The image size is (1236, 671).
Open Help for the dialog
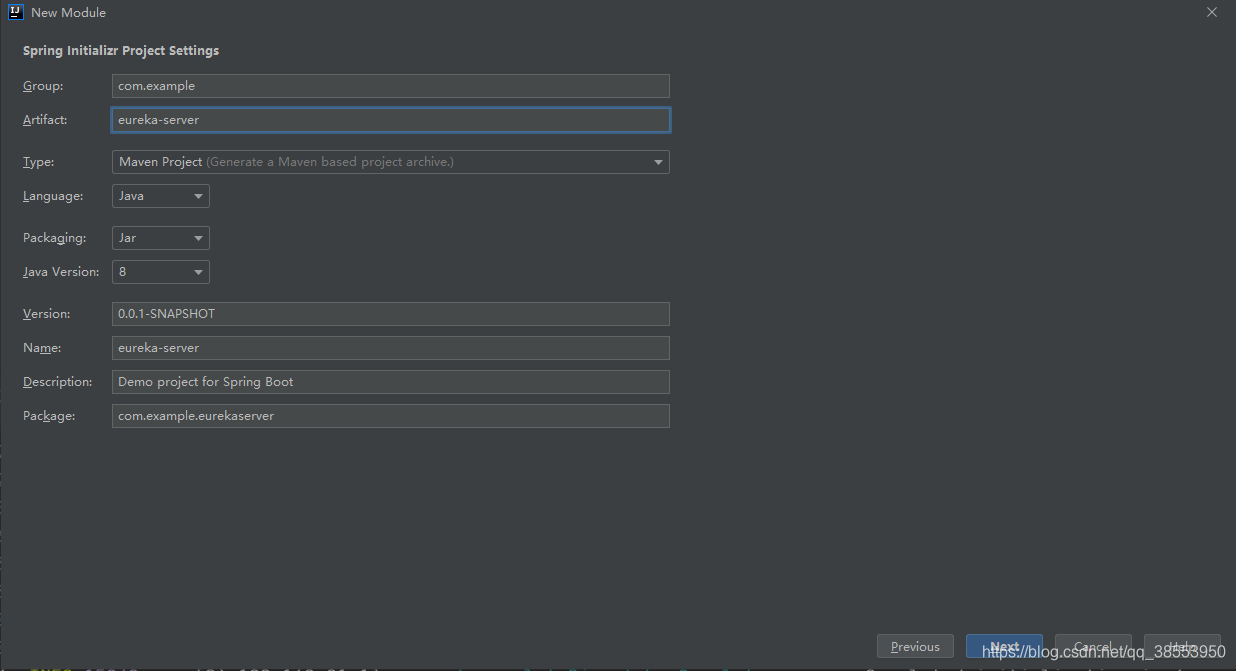(x=1182, y=646)
